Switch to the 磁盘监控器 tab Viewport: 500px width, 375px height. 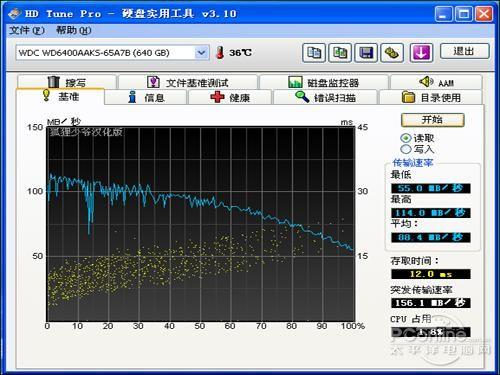point(324,82)
